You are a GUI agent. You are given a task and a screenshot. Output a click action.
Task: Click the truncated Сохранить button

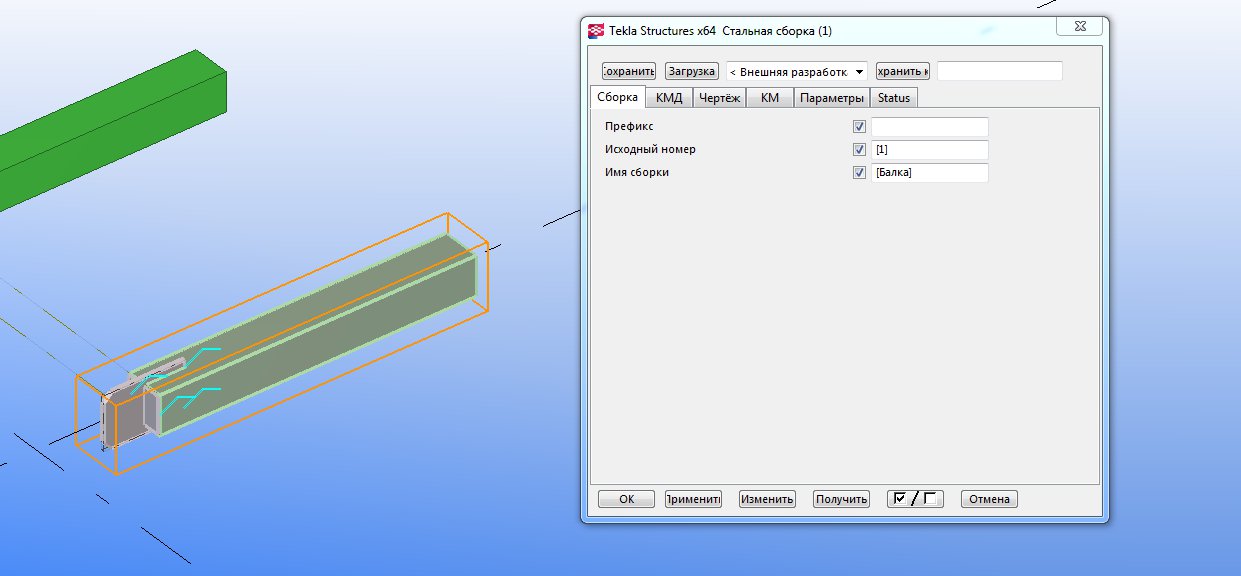coord(628,71)
